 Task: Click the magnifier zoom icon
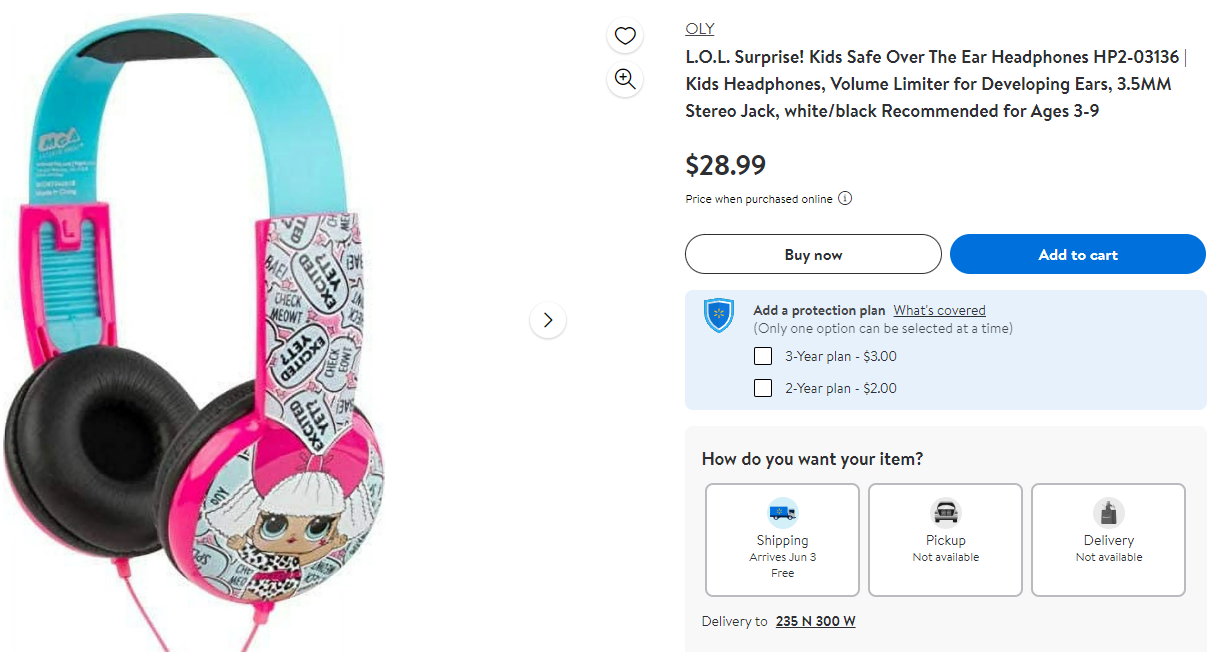click(625, 80)
